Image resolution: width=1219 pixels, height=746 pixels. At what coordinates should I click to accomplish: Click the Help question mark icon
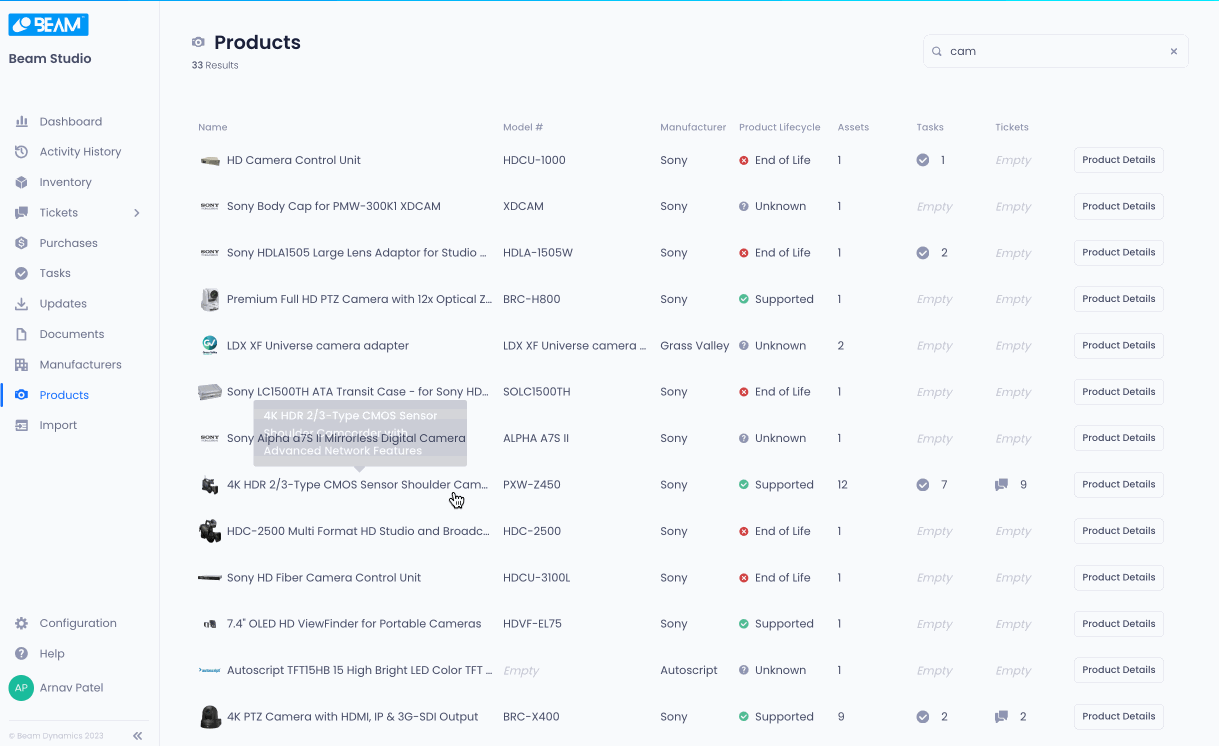pos(21,654)
